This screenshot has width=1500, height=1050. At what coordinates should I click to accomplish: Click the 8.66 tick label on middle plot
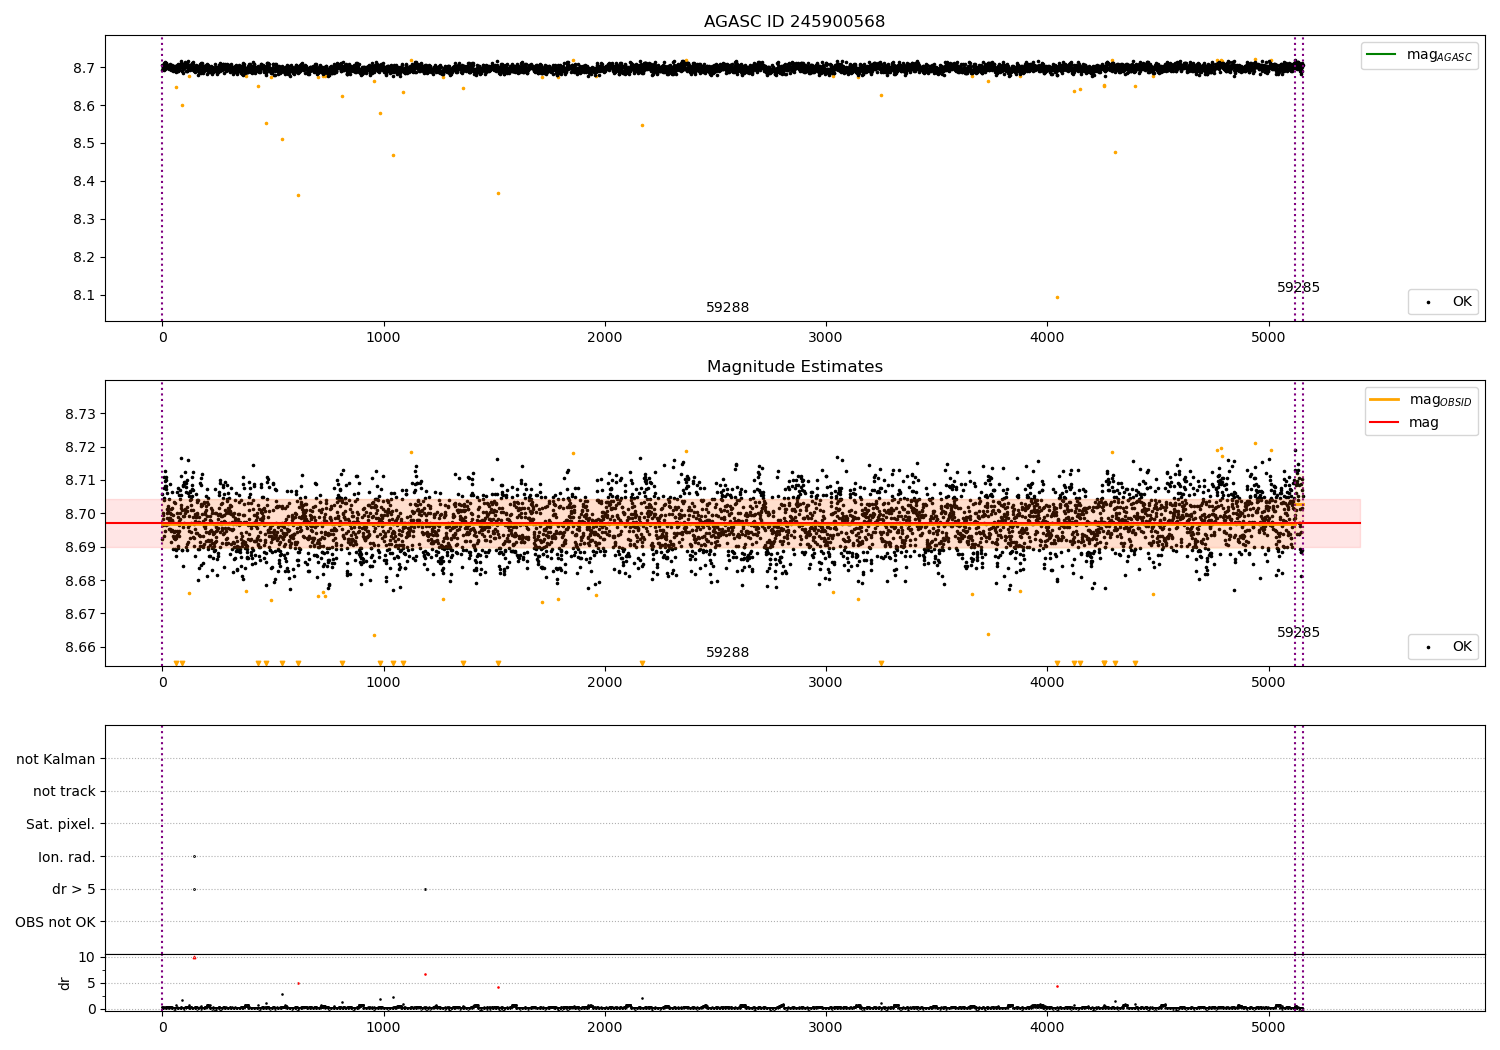pyautogui.click(x=79, y=648)
